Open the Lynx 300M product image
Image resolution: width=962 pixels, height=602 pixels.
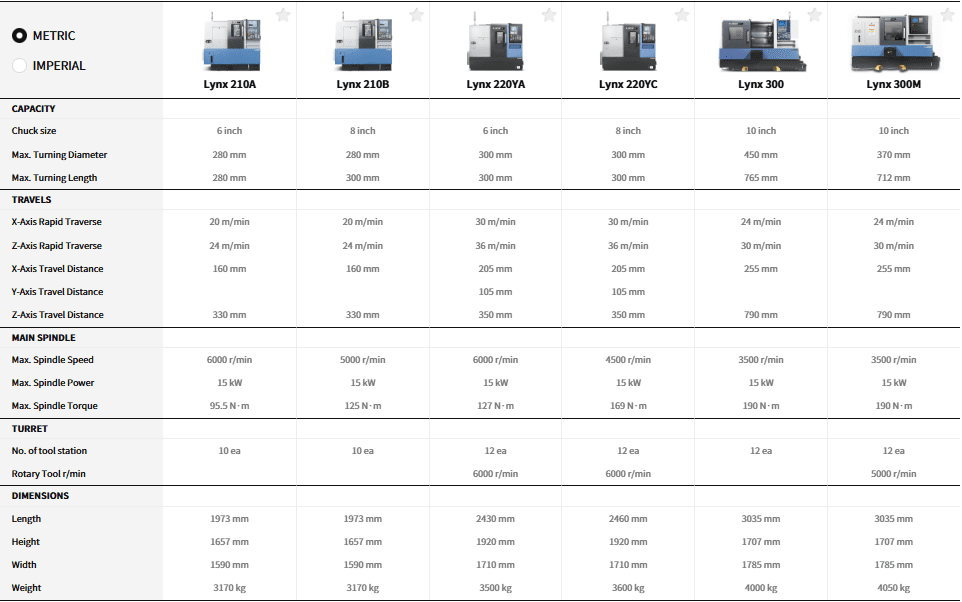(x=893, y=42)
